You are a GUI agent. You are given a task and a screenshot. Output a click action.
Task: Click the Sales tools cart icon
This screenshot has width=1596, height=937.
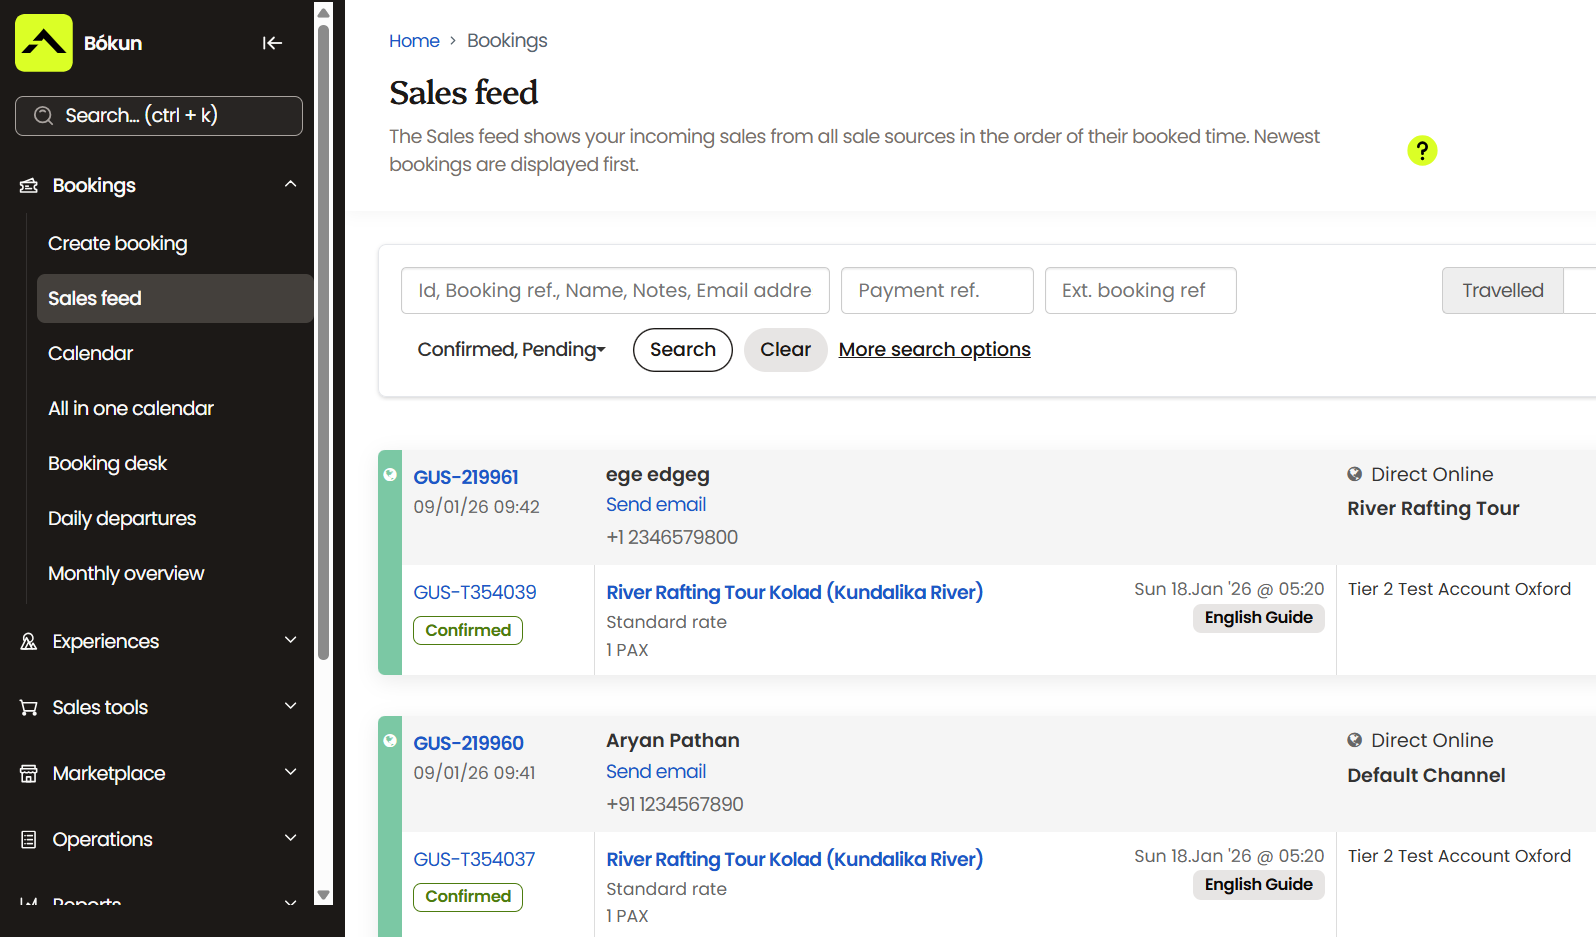[x=29, y=707]
